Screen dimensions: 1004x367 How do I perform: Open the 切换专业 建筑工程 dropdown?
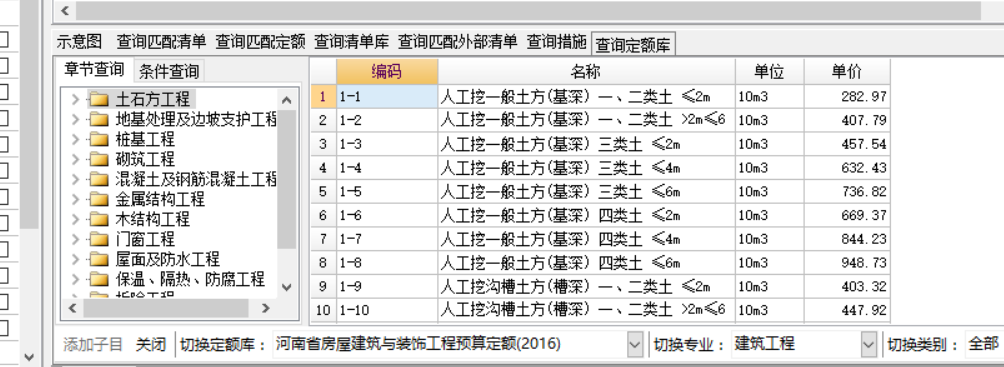pyautogui.click(x=868, y=345)
